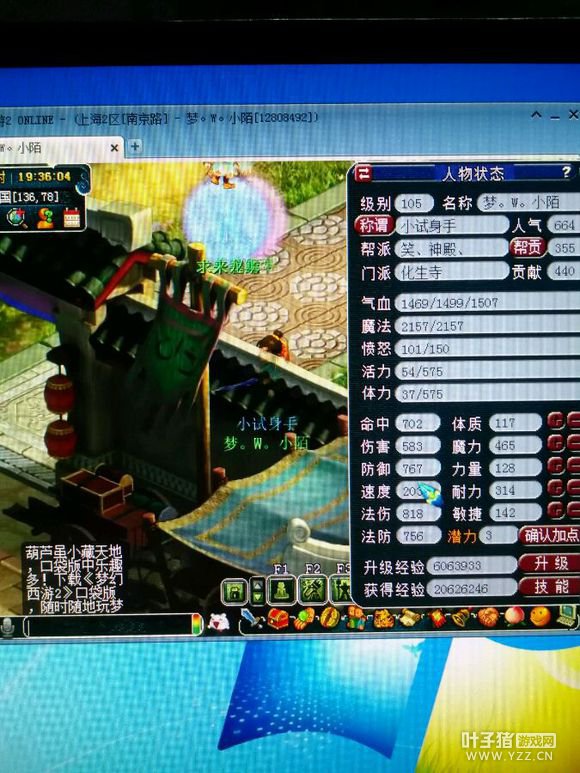Open the orange figure help icon
The height and width of the screenshot is (773, 580).
(x=46, y=217)
